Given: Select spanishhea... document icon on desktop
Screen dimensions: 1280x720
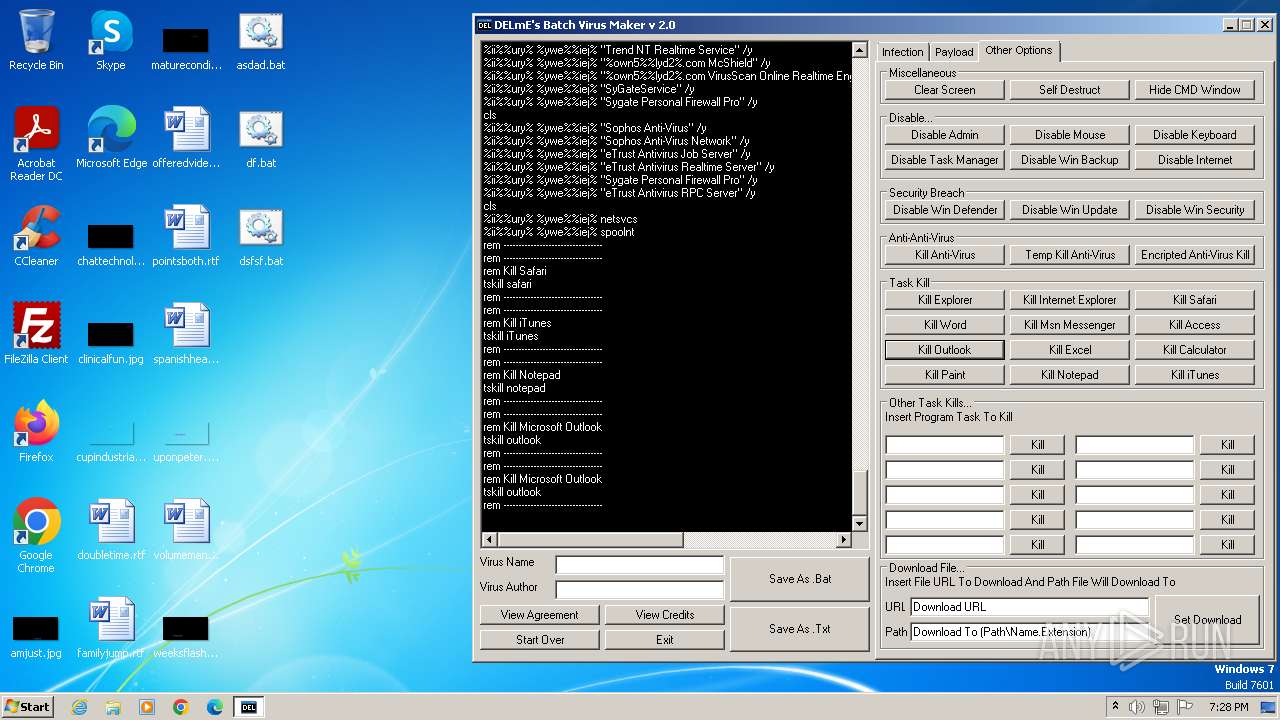Looking at the screenshot, I should [x=186, y=333].
